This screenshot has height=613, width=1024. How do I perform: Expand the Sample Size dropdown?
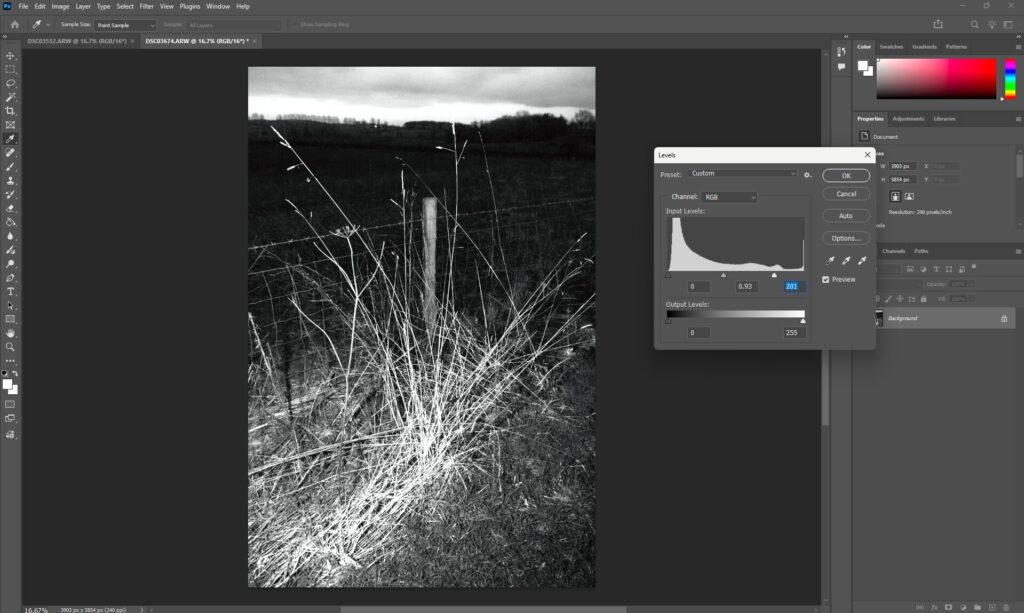125,25
